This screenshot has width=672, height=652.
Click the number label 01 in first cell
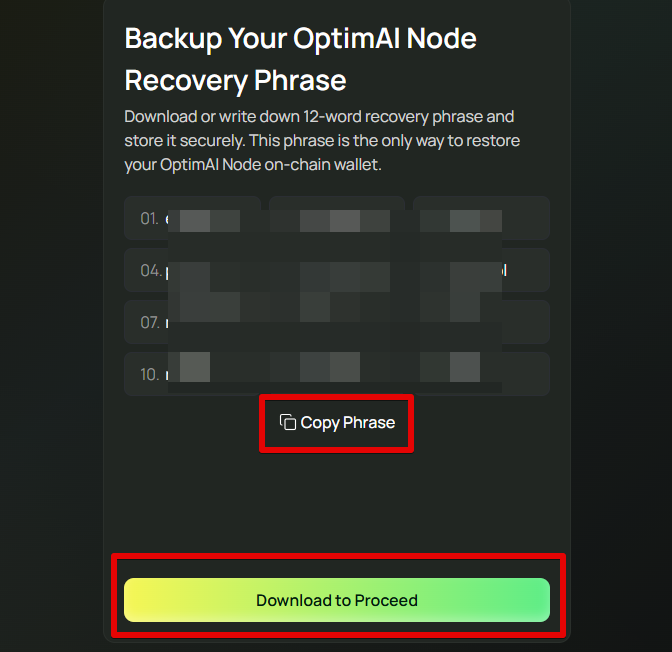pos(149,219)
